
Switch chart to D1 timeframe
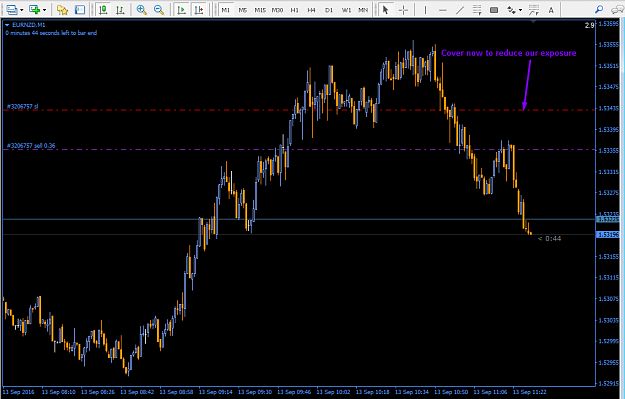click(329, 10)
